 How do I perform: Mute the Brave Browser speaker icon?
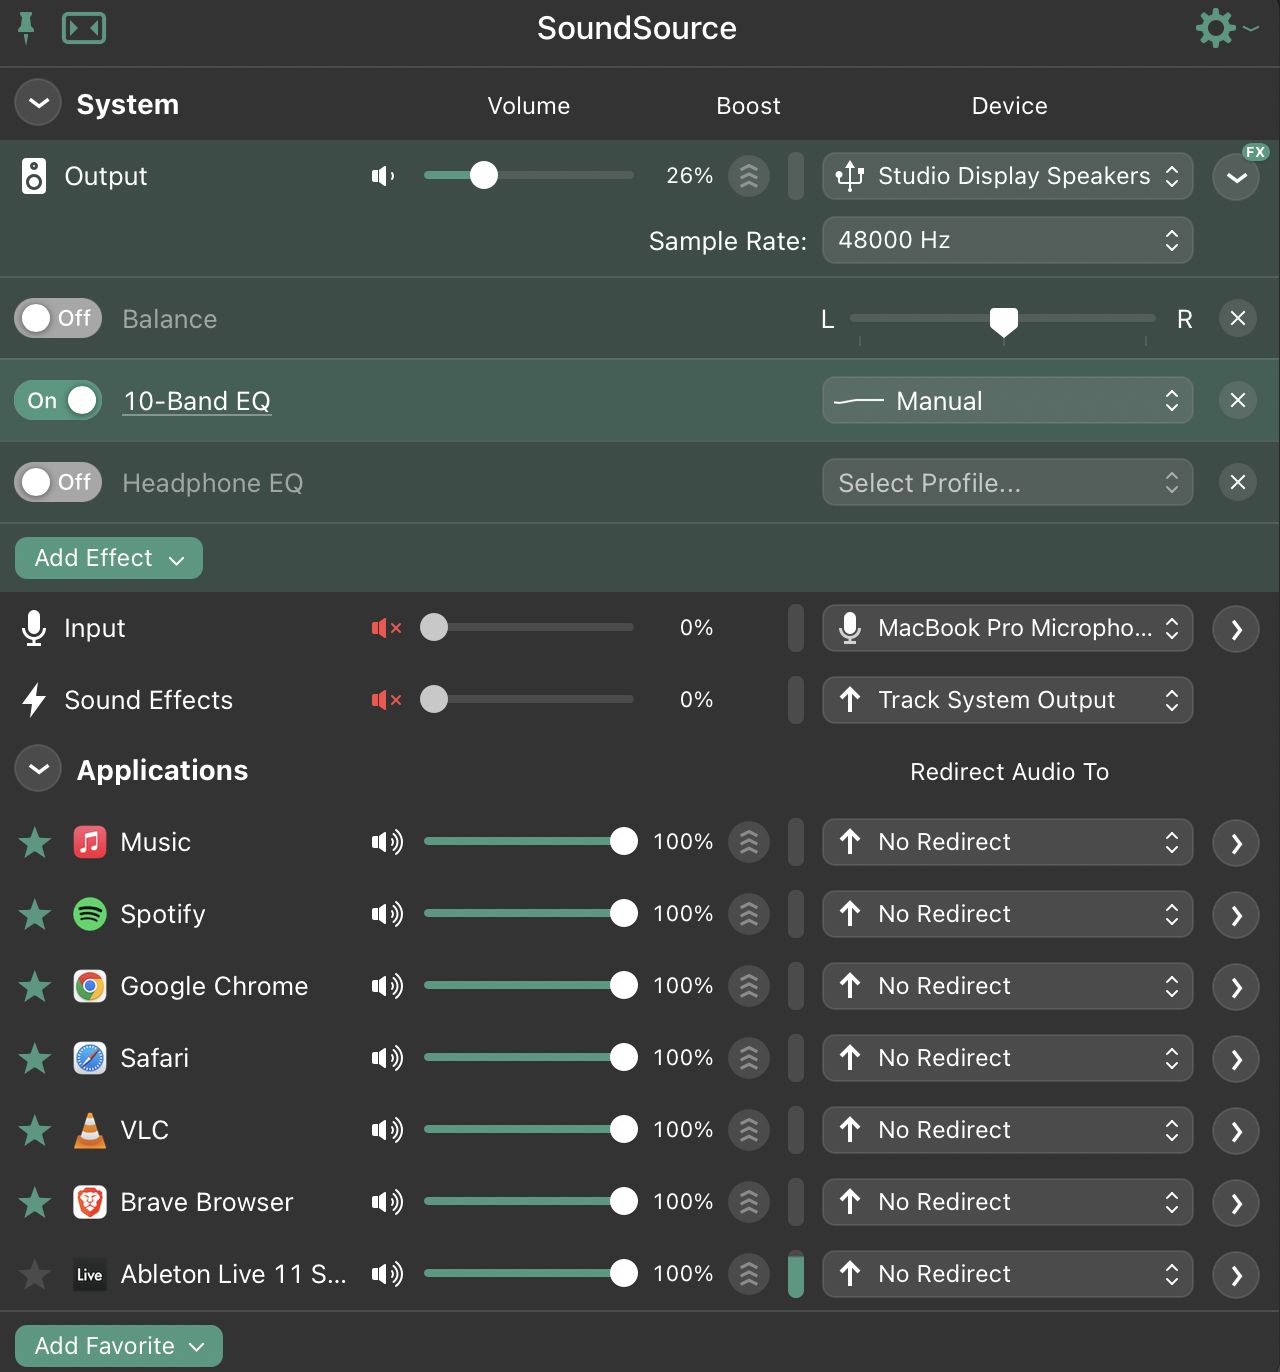(x=387, y=1202)
